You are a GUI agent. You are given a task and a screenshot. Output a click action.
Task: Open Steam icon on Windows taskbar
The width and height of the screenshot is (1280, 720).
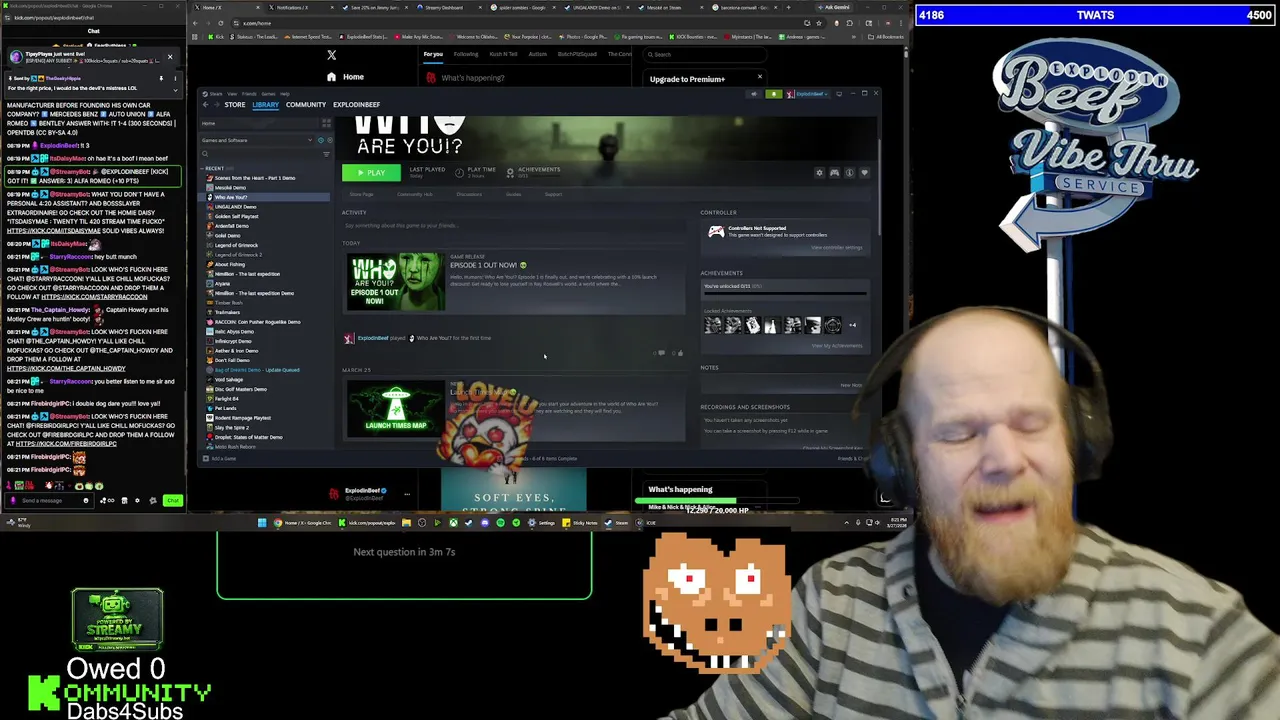(x=616, y=522)
